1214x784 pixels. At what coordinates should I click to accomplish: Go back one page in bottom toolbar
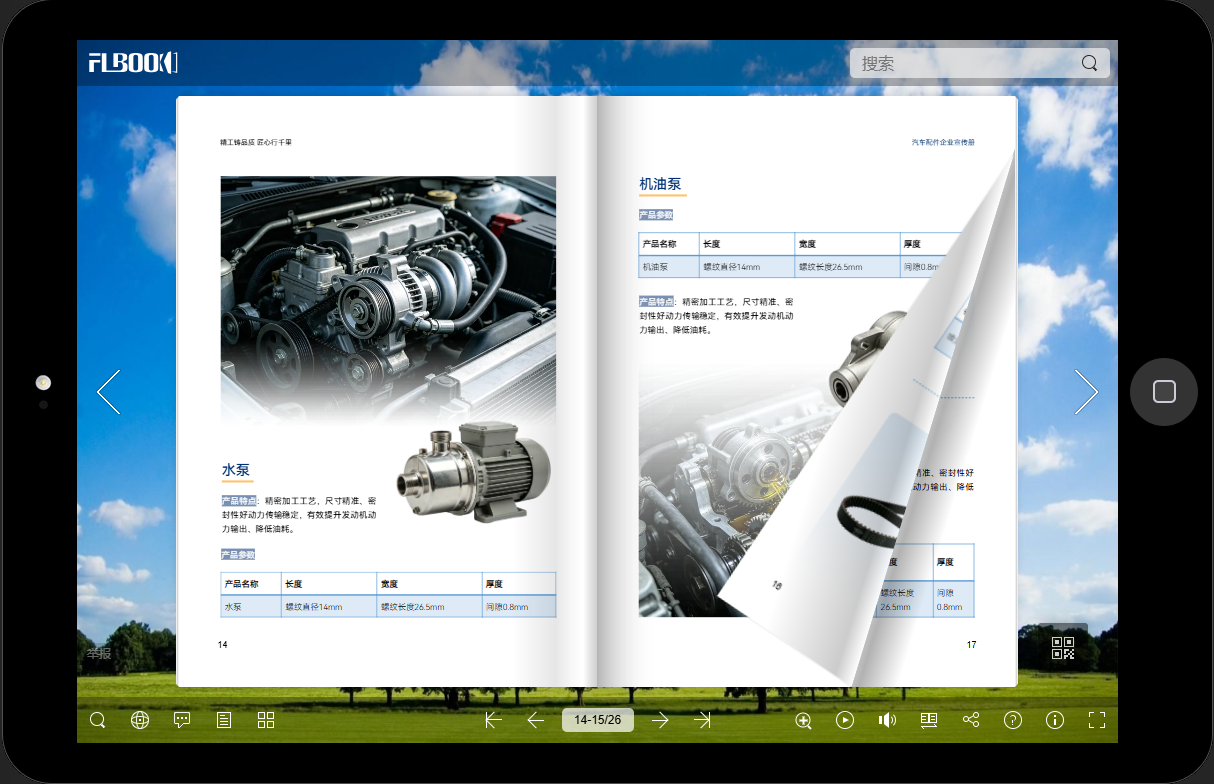coord(535,720)
